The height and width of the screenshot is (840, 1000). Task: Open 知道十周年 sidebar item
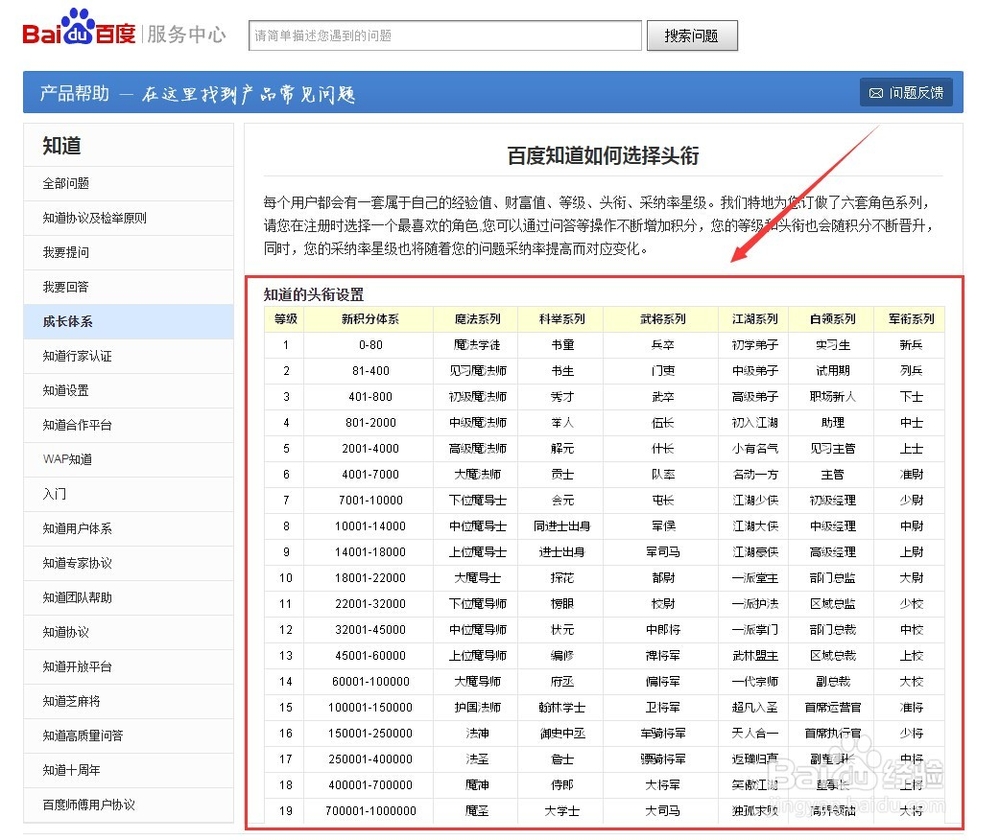tap(129, 770)
